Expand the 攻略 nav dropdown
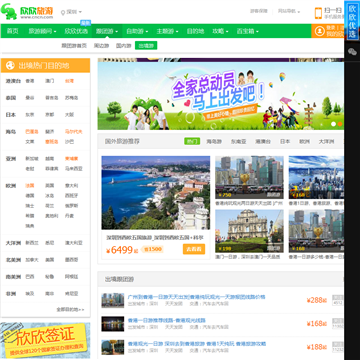The width and height of the screenshot is (360, 360). click(220, 31)
